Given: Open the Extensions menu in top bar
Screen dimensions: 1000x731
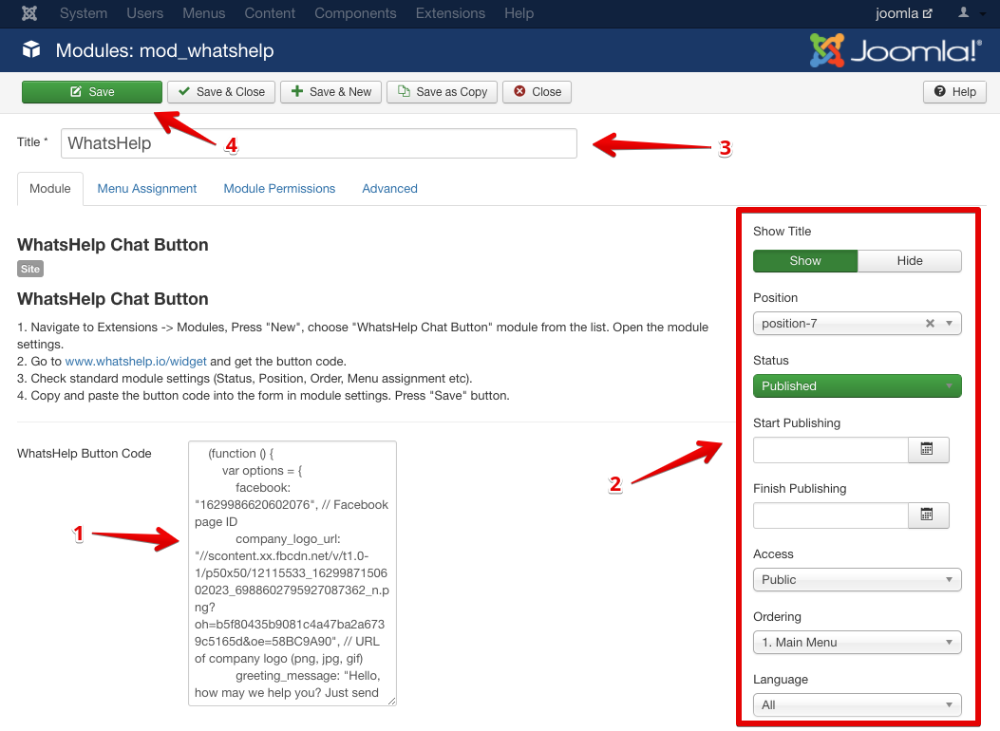Looking at the screenshot, I should point(450,14).
